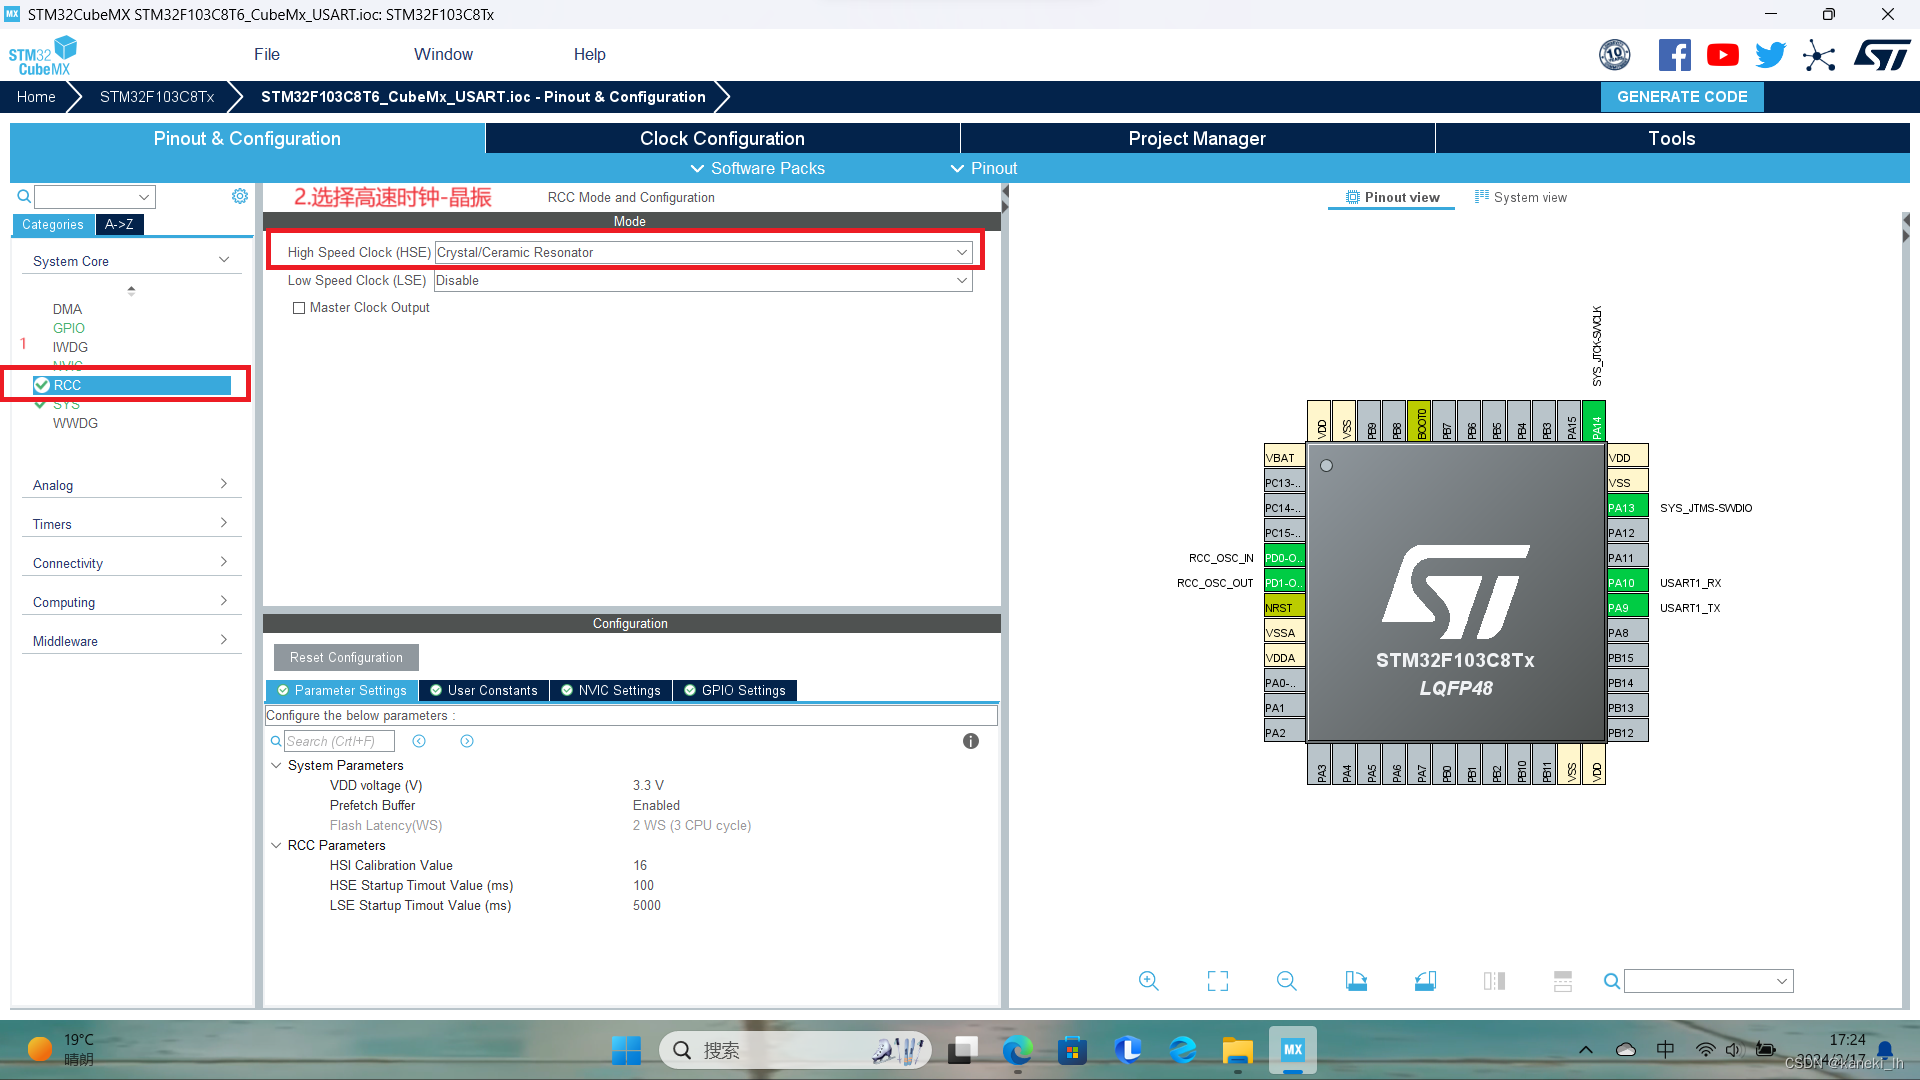Zoom out of the pinout view
Image resolution: width=1920 pixels, height=1080 pixels.
[1286, 981]
